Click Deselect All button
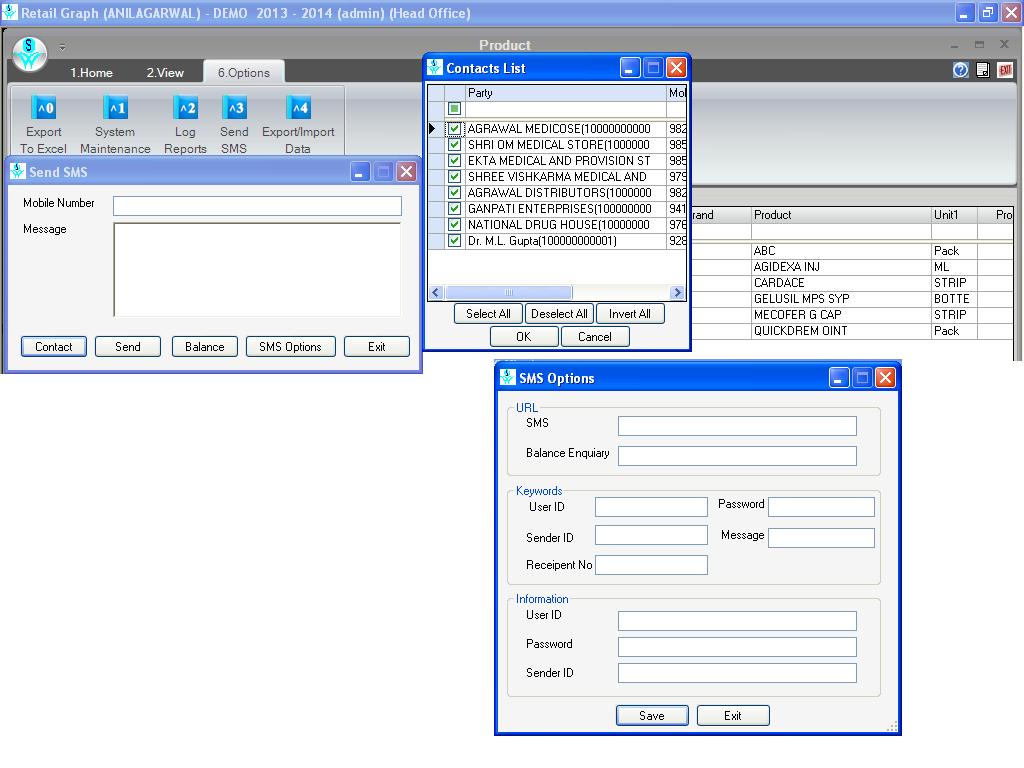 click(x=559, y=314)
